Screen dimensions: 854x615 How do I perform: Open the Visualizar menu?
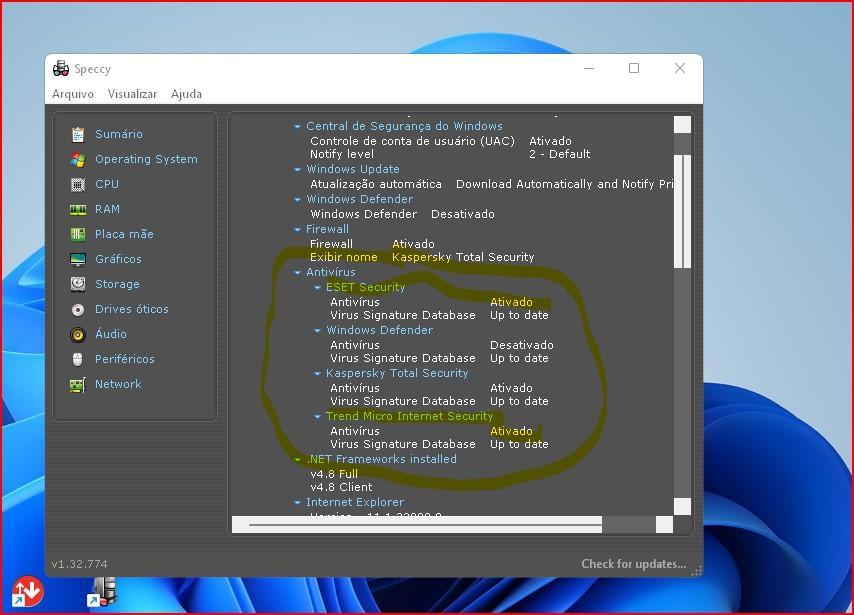pyautogui.click(x=132, y=94)
